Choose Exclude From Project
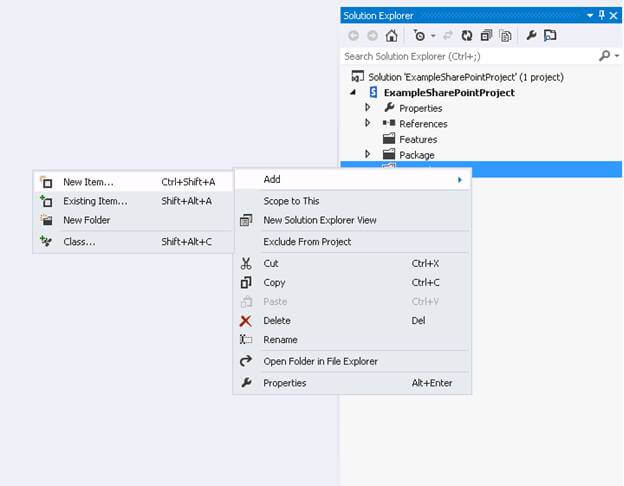This screenshot has width=624, height=486. point(352,242)
